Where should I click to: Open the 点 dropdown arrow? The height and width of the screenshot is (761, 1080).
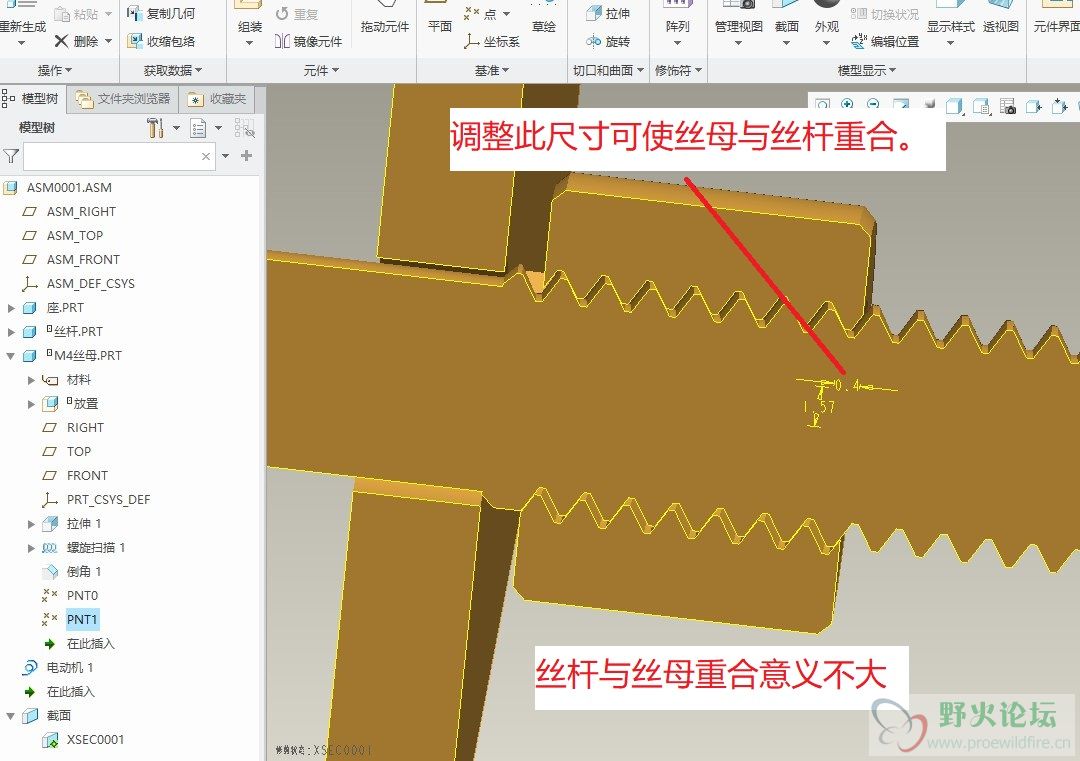pyautogui.click(x=506, y=14)
